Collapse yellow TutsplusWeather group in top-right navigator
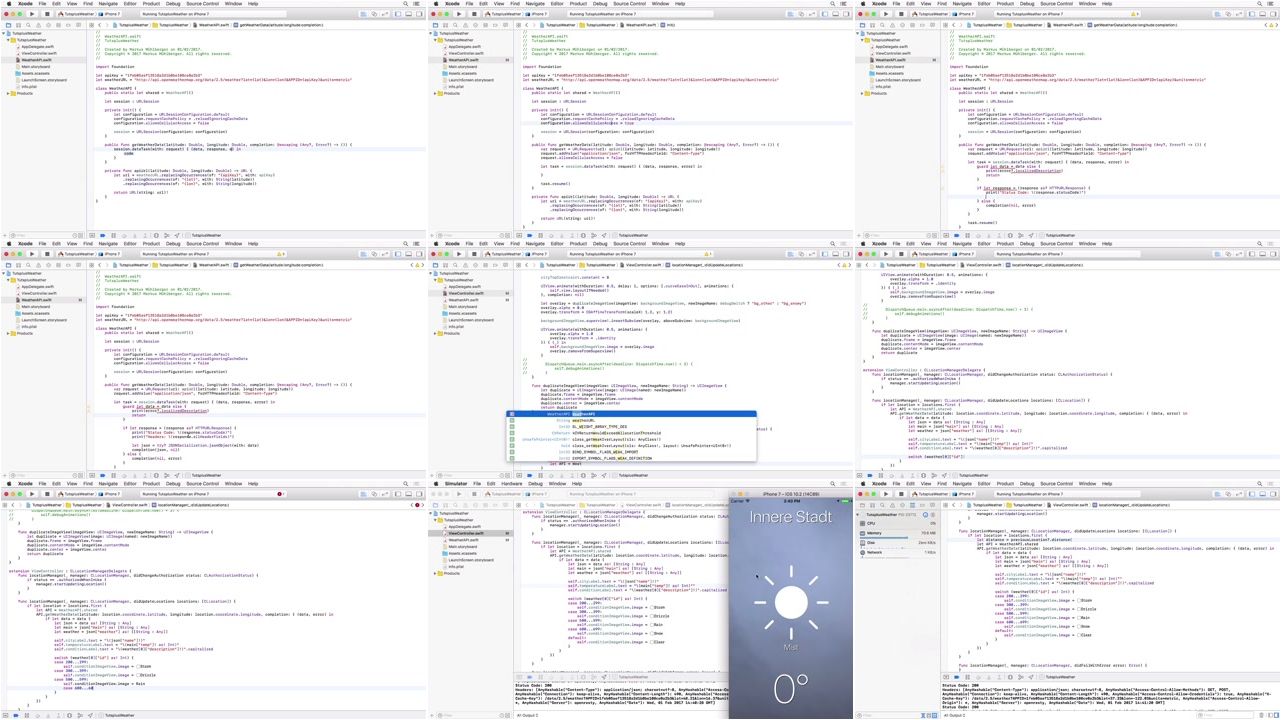This screenshot has height=720, width=1281. (862, 40)
